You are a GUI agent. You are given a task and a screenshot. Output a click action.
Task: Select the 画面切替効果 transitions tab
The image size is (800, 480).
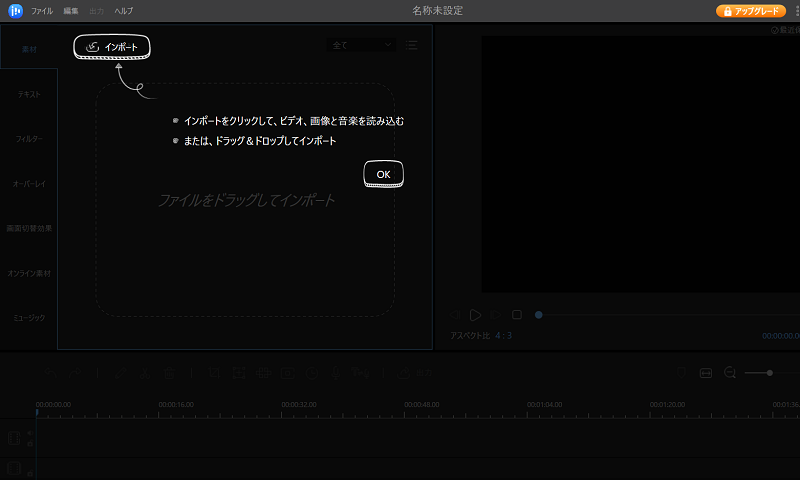29,228
